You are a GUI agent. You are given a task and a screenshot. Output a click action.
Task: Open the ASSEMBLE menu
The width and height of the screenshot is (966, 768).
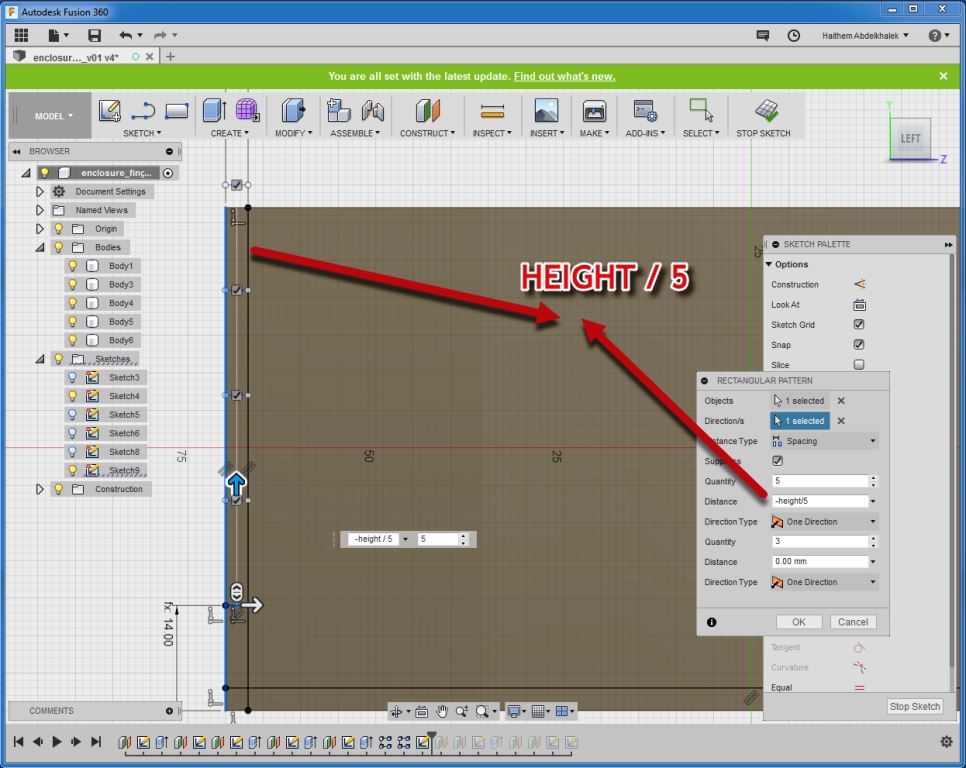(355, 133)
